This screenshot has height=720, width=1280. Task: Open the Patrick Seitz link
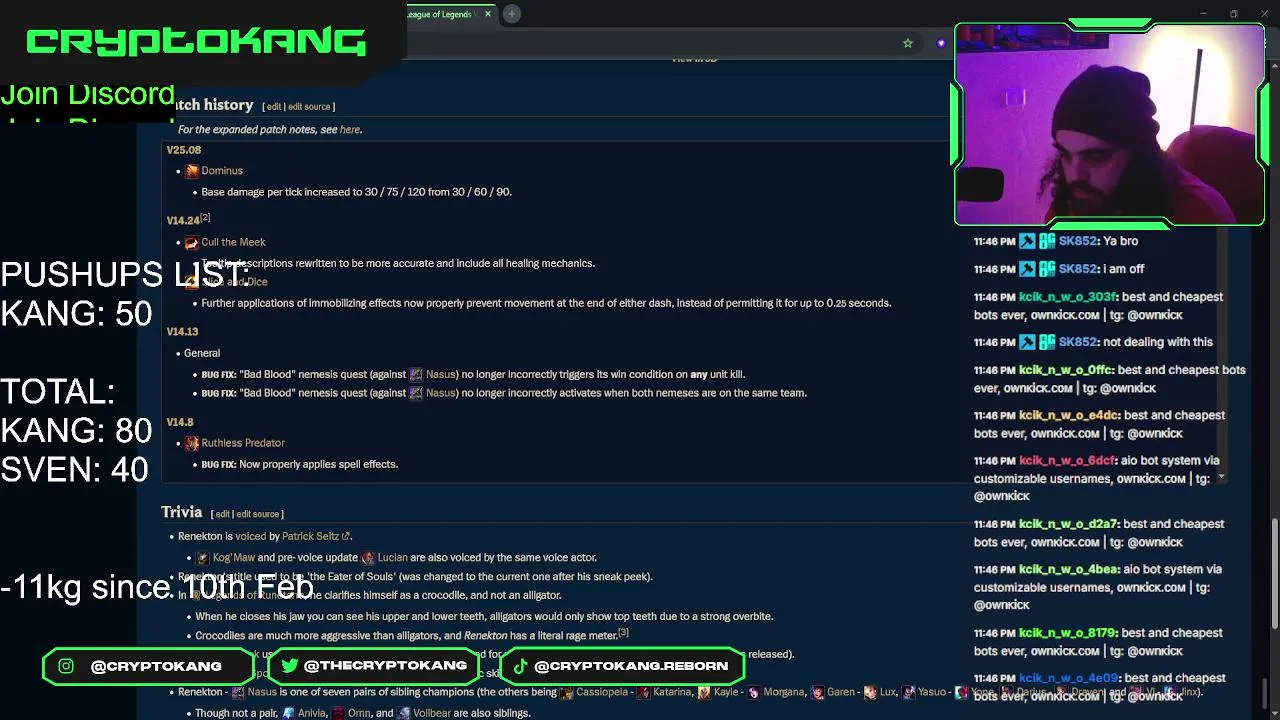[310, 537]
